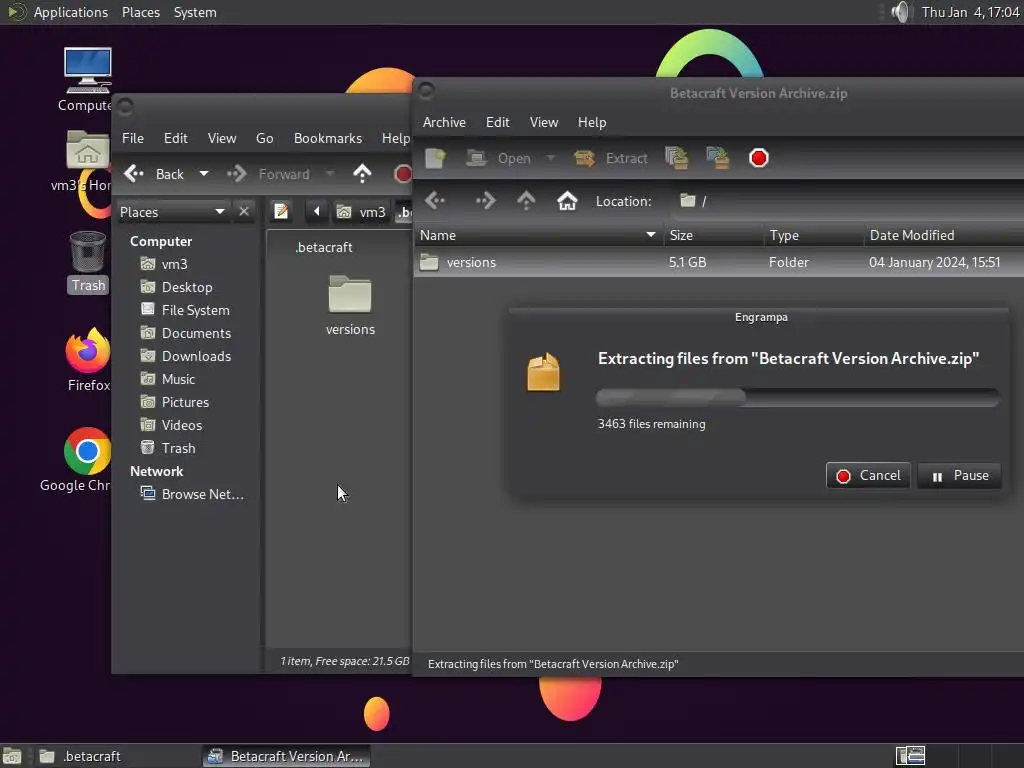Pause the extraction
The height and width of the screenshot is (768, 1024).
click(959, 475)
